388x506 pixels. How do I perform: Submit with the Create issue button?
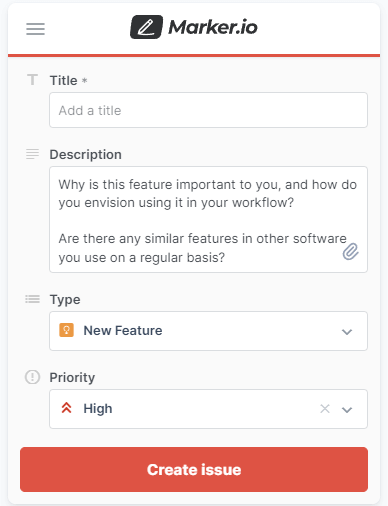tap(194, 469)
